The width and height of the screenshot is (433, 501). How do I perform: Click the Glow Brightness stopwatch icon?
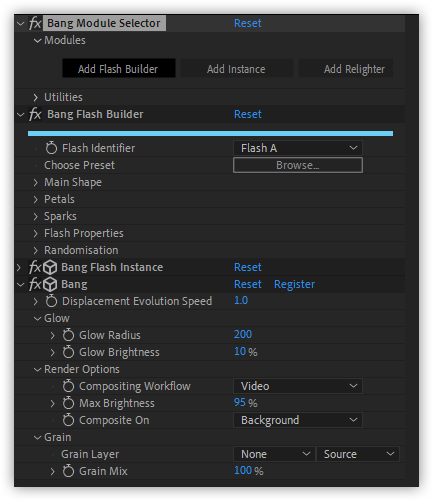point(68,352)
